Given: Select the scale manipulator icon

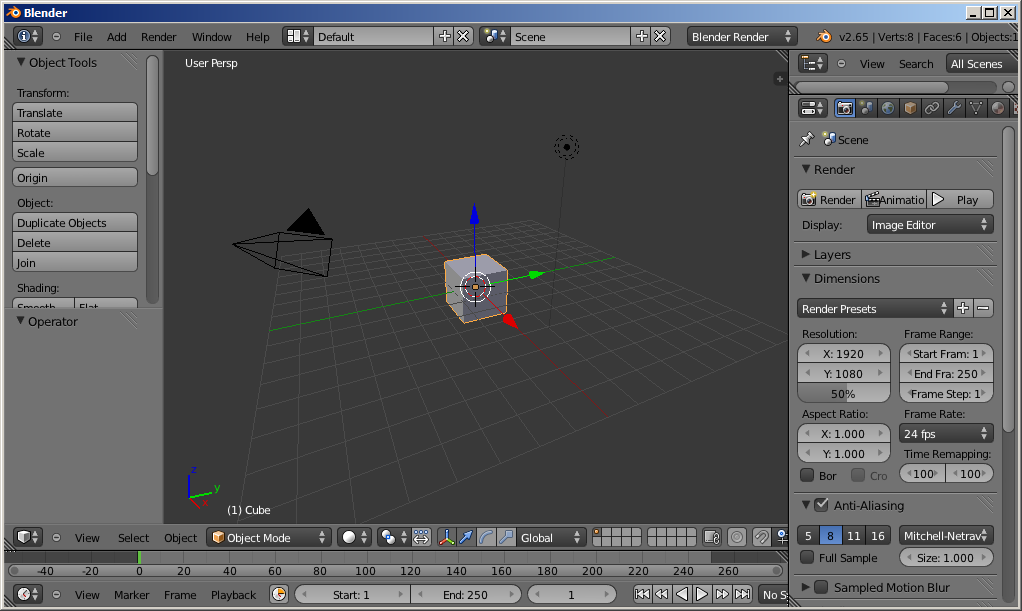Looking at the screenshot, I should (x=506, y=537).
